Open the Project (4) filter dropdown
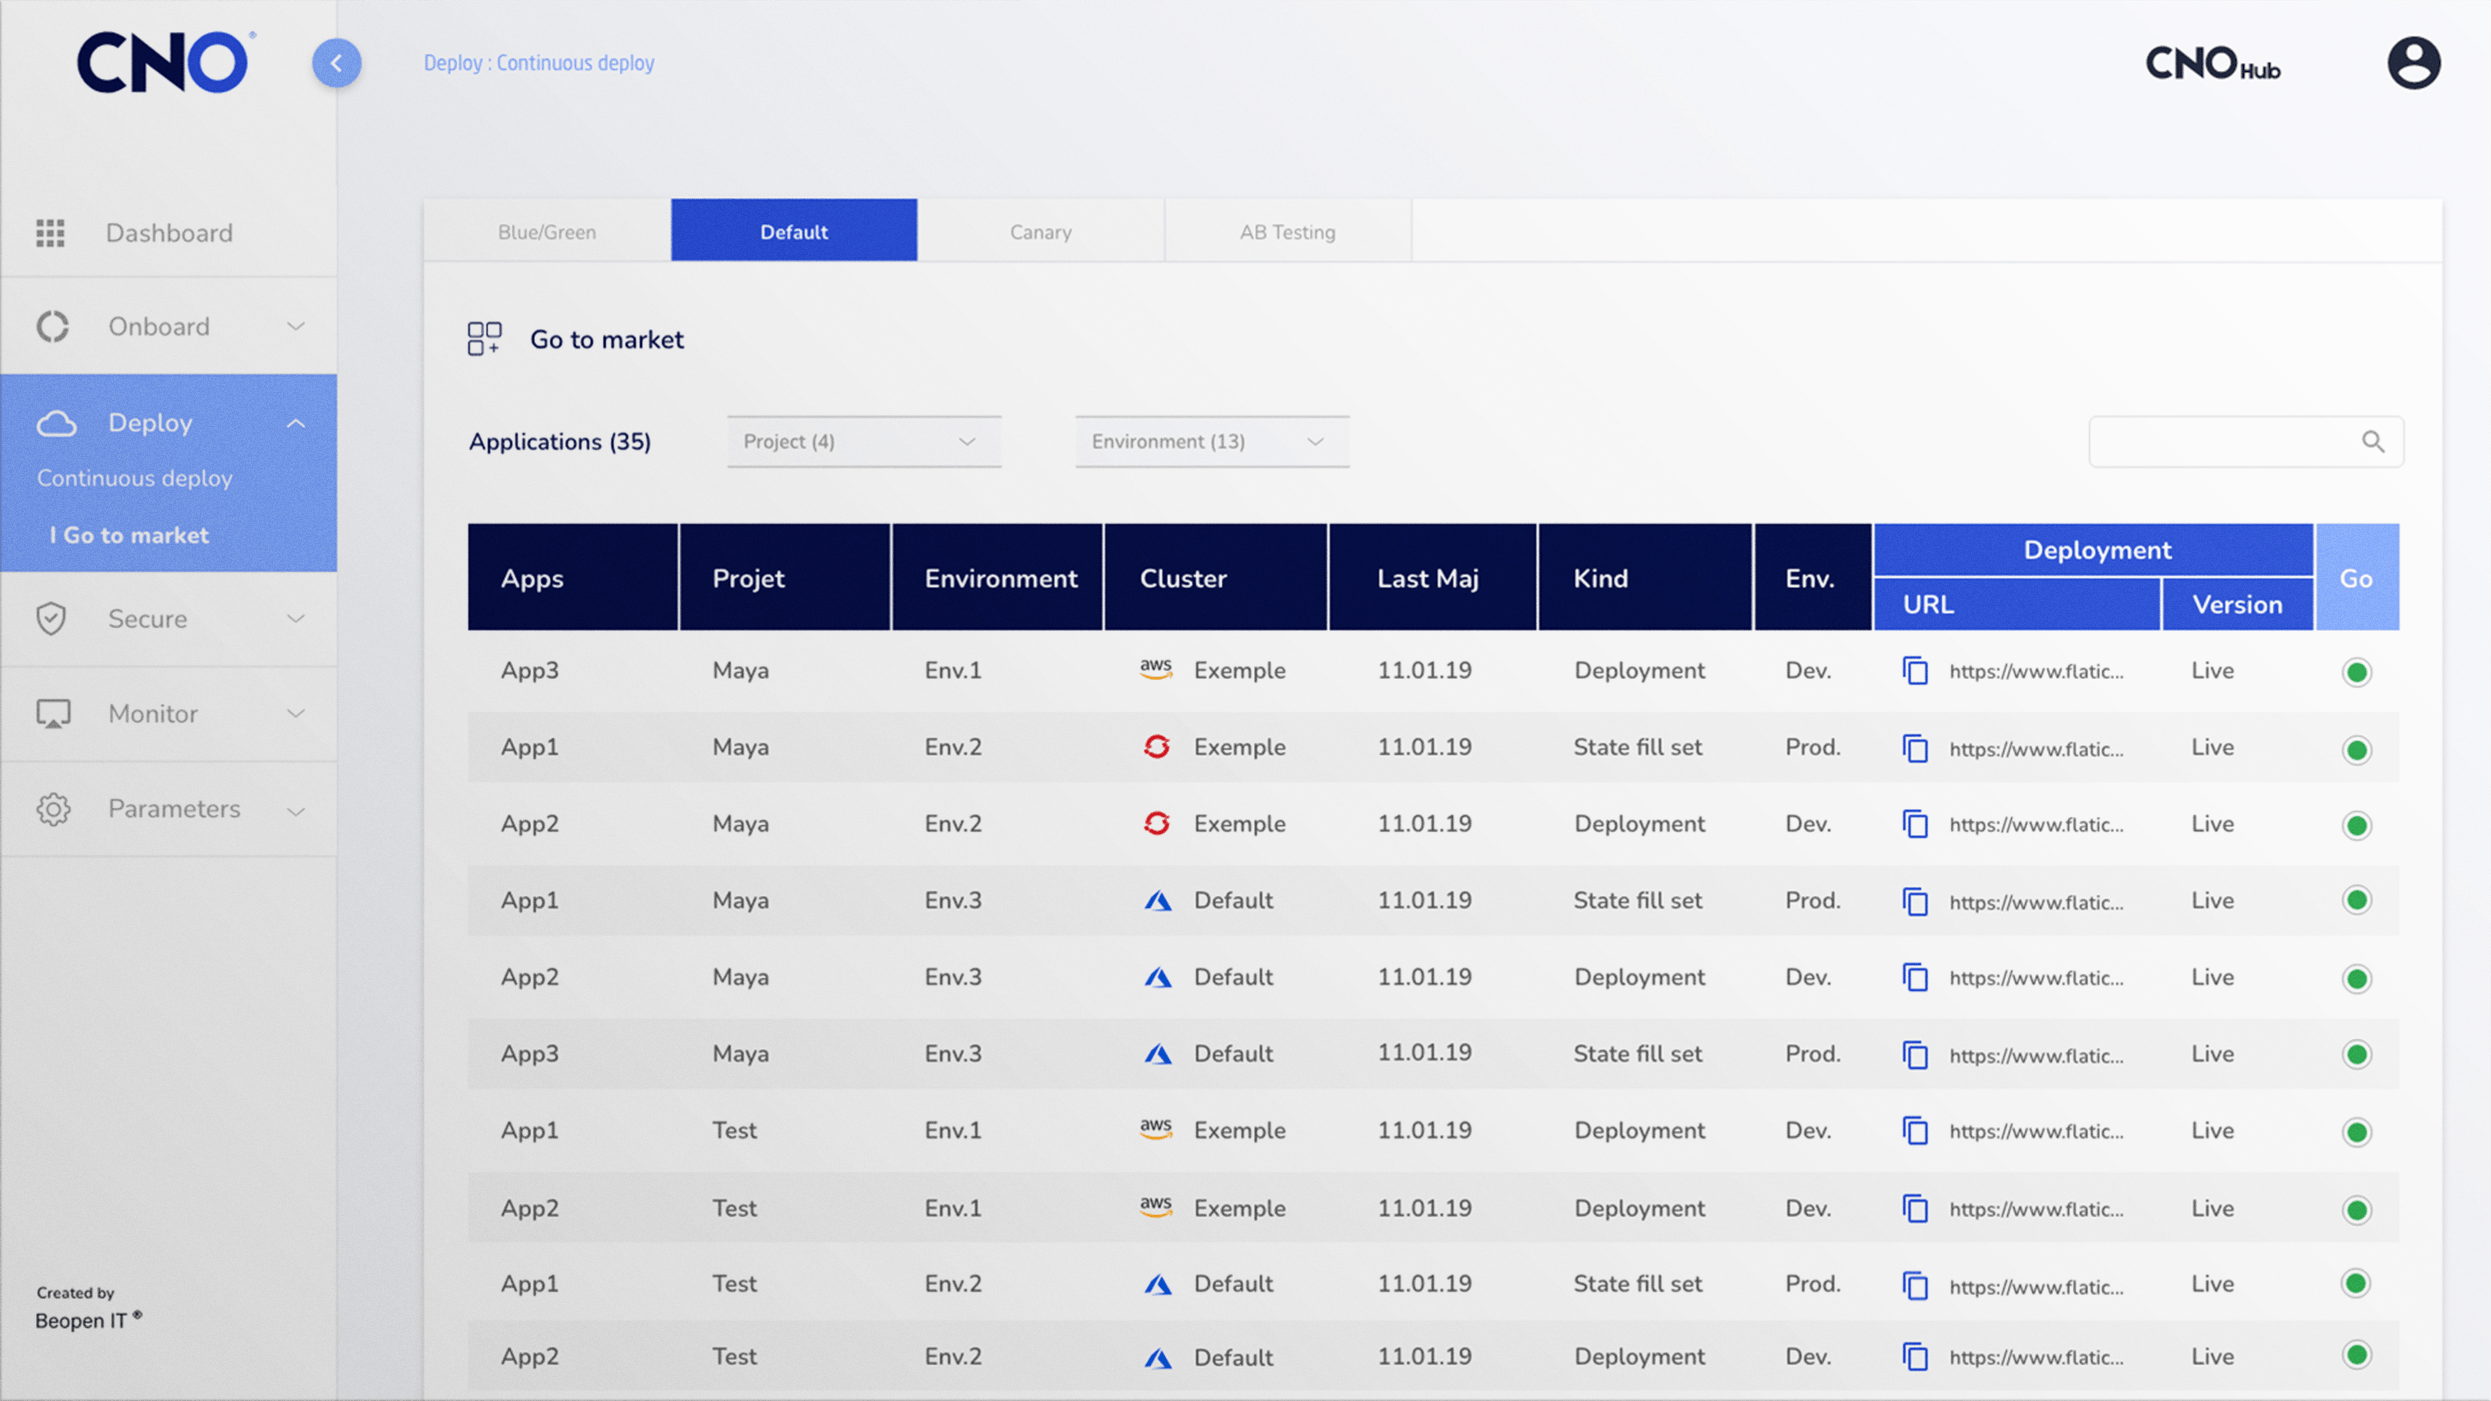The image size is (2491, 1401). (863, 441)
